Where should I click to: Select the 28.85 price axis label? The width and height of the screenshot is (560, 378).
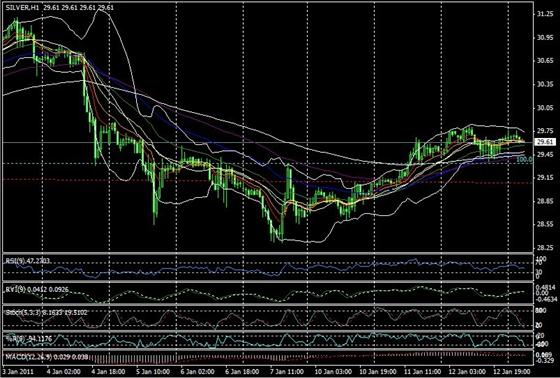(545, 202)
